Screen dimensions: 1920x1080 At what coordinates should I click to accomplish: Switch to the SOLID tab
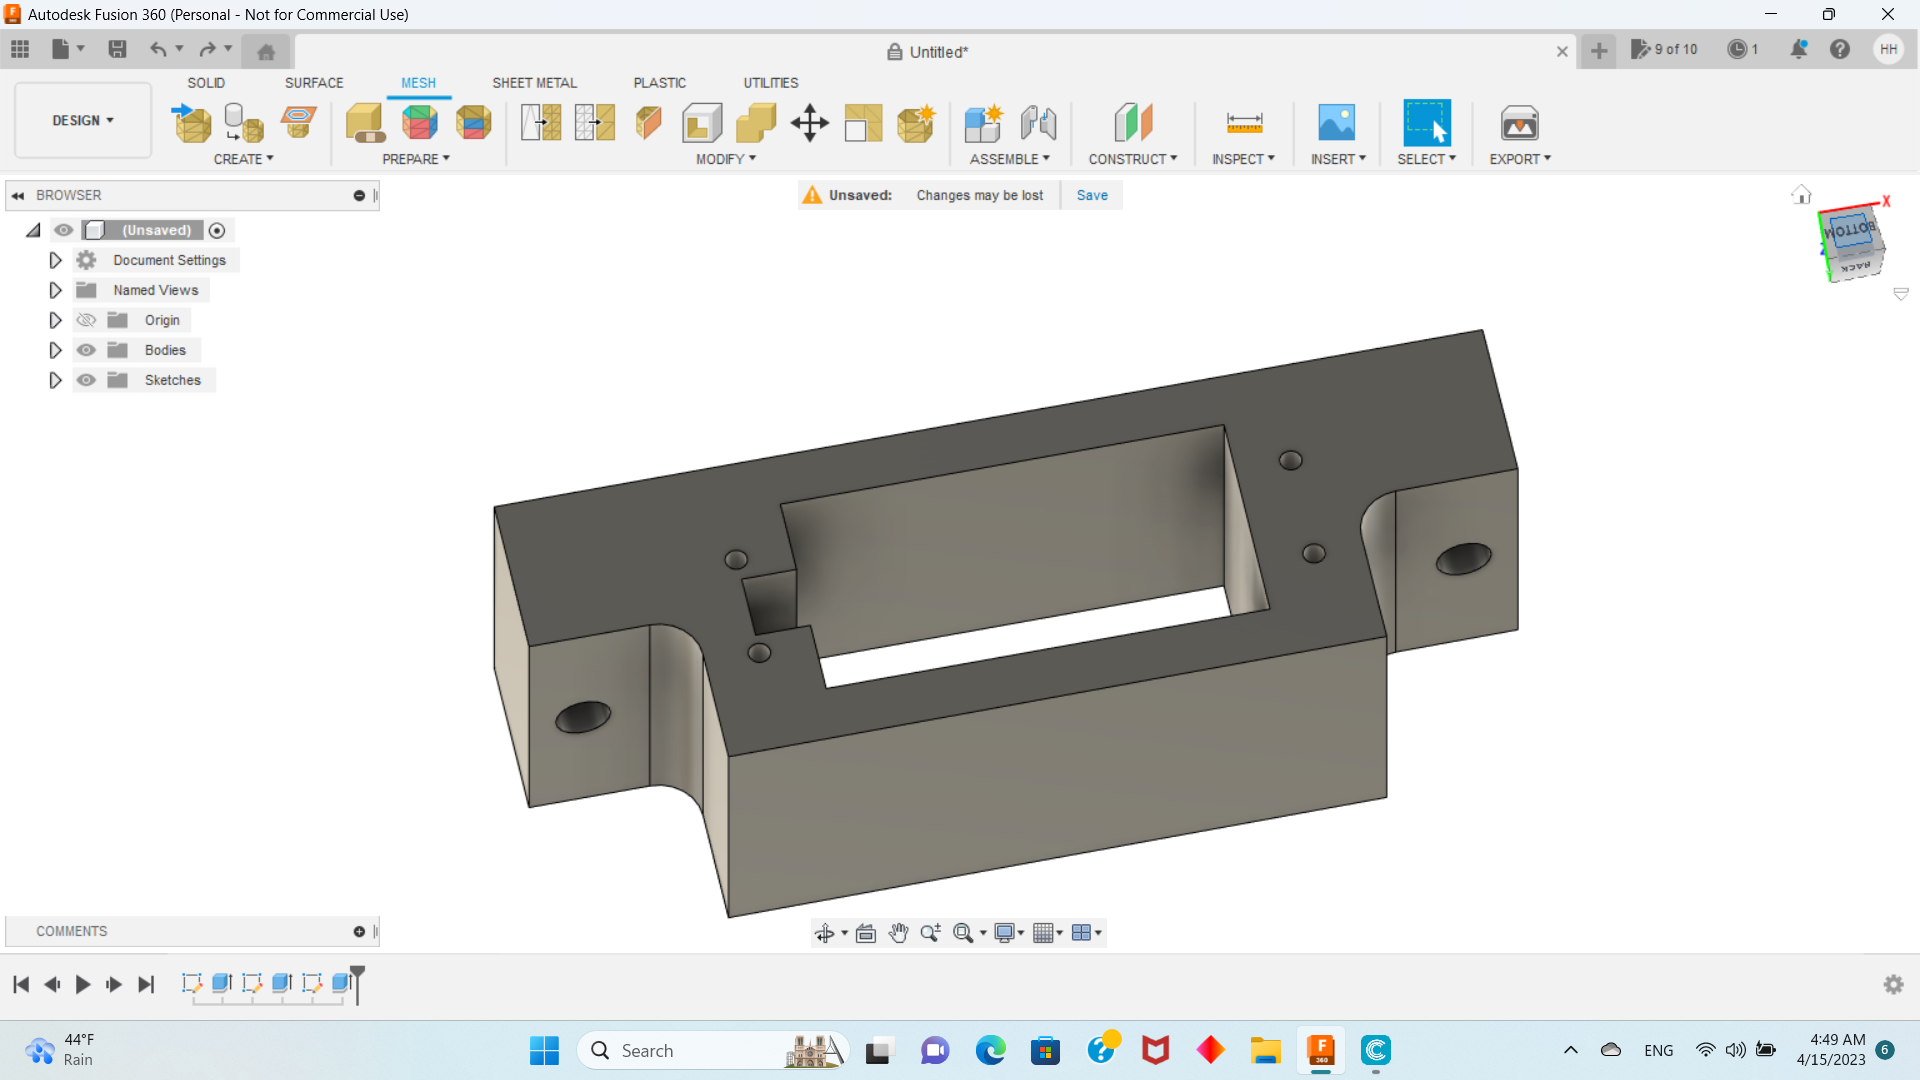click(206, 83)
